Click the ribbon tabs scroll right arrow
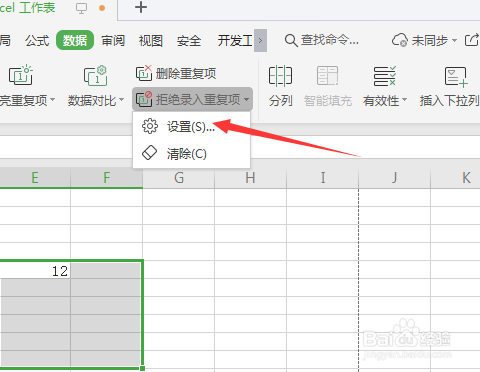The height and width of the screenshot is (372, 480). coord(260,41)
